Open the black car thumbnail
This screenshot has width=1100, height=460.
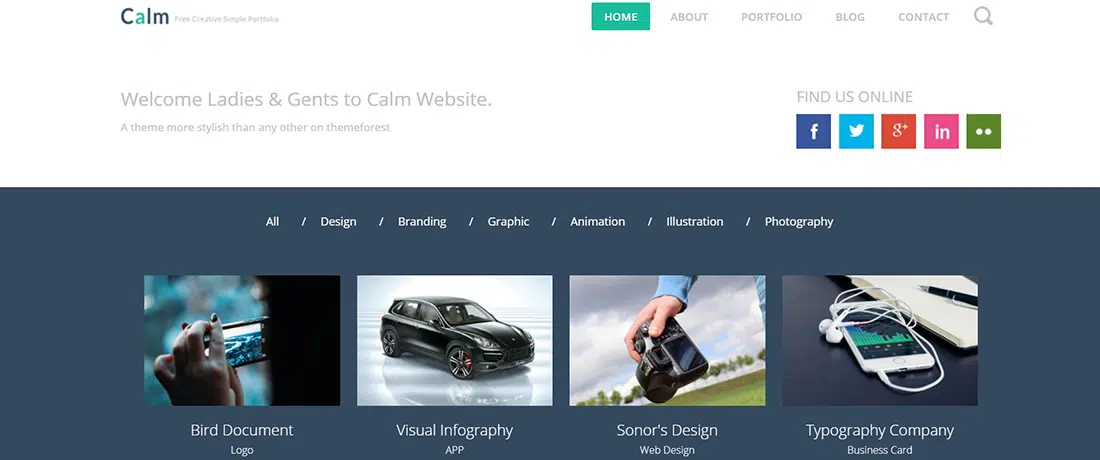coord(455,340)
